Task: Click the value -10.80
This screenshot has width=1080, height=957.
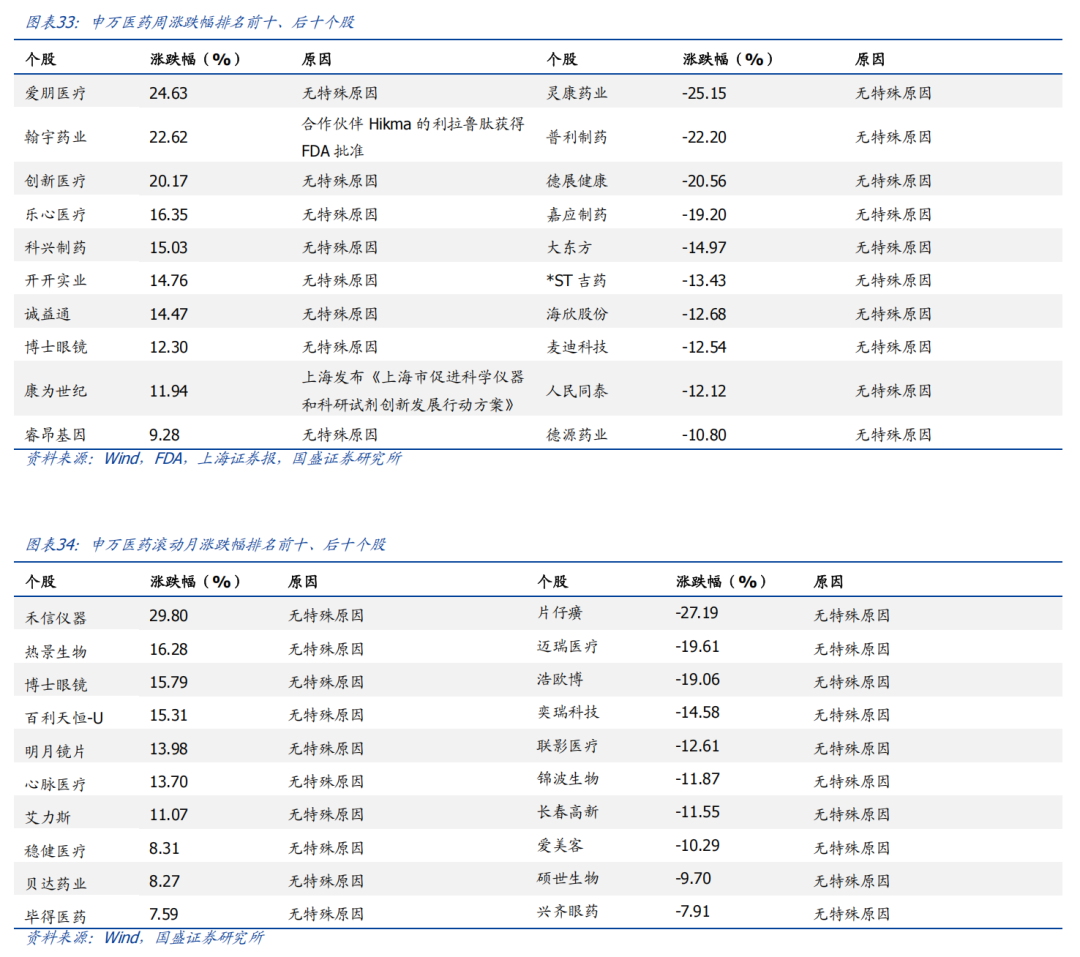Action: [x=704, y=435]
